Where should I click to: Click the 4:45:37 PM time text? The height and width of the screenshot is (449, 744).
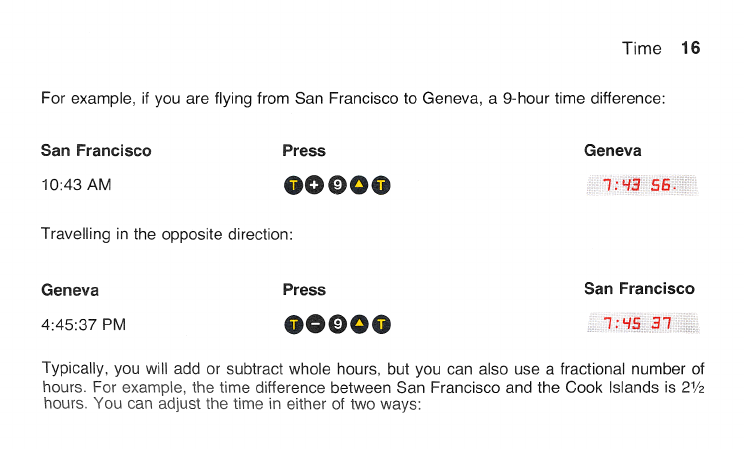84,325
